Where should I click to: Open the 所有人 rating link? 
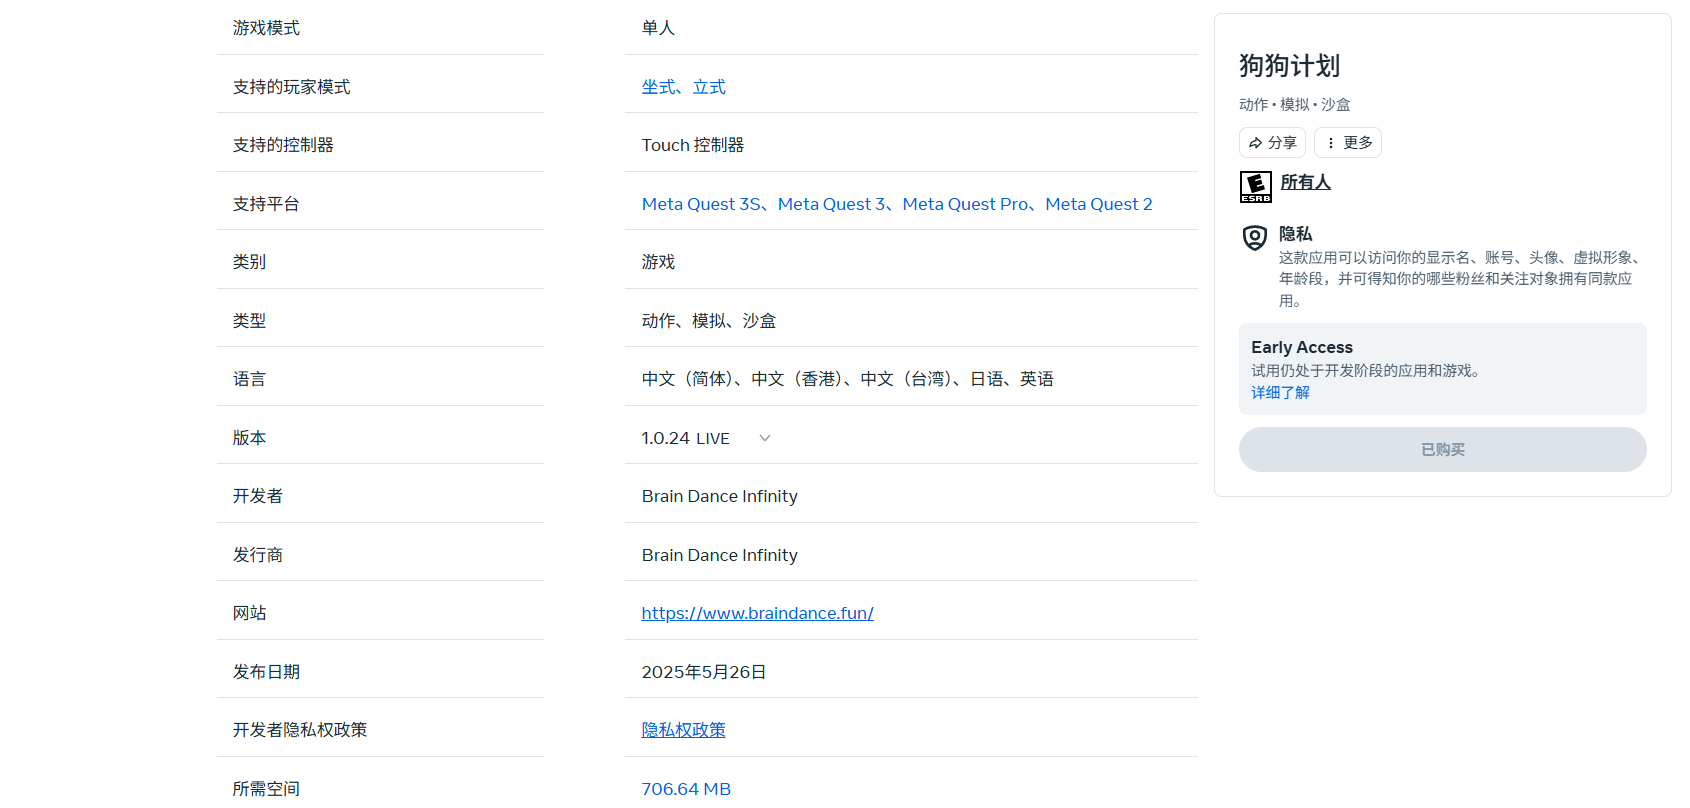[x=1305, y=182]
